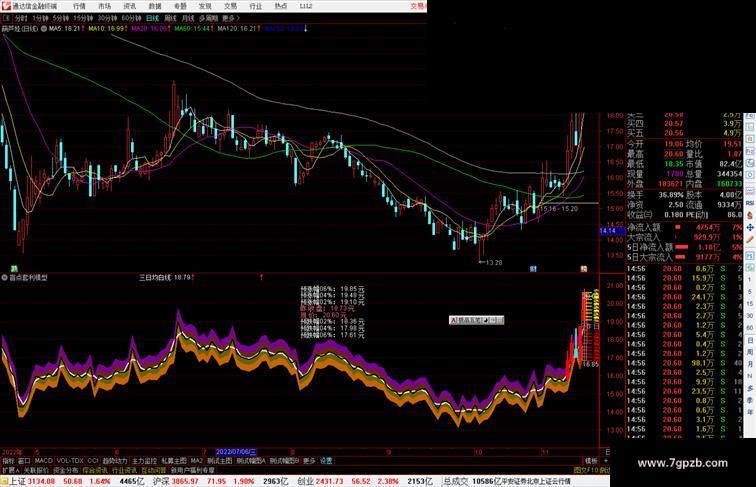Select the MA2 indicator tab
756x487 pixels.
[197, 460]
